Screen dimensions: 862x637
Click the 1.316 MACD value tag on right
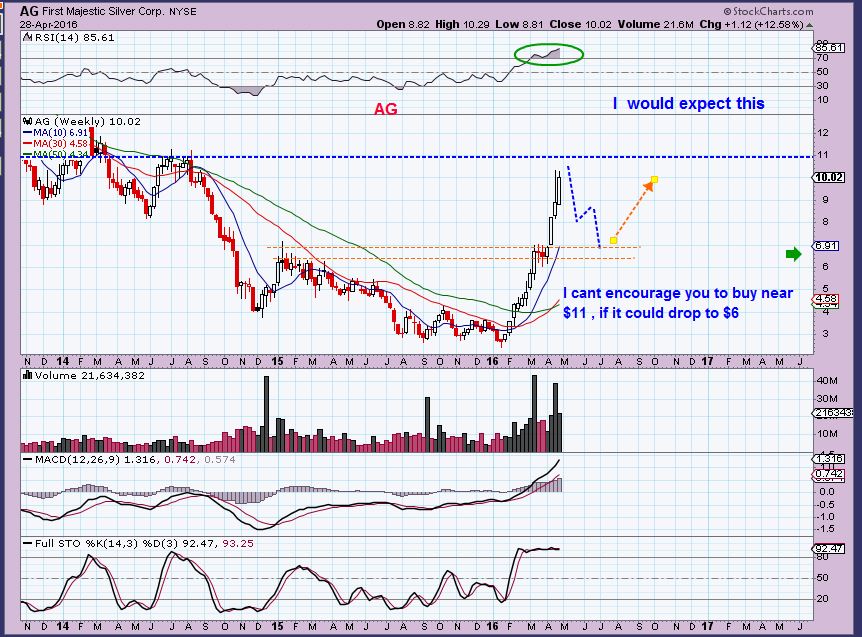tap(829, 458)
